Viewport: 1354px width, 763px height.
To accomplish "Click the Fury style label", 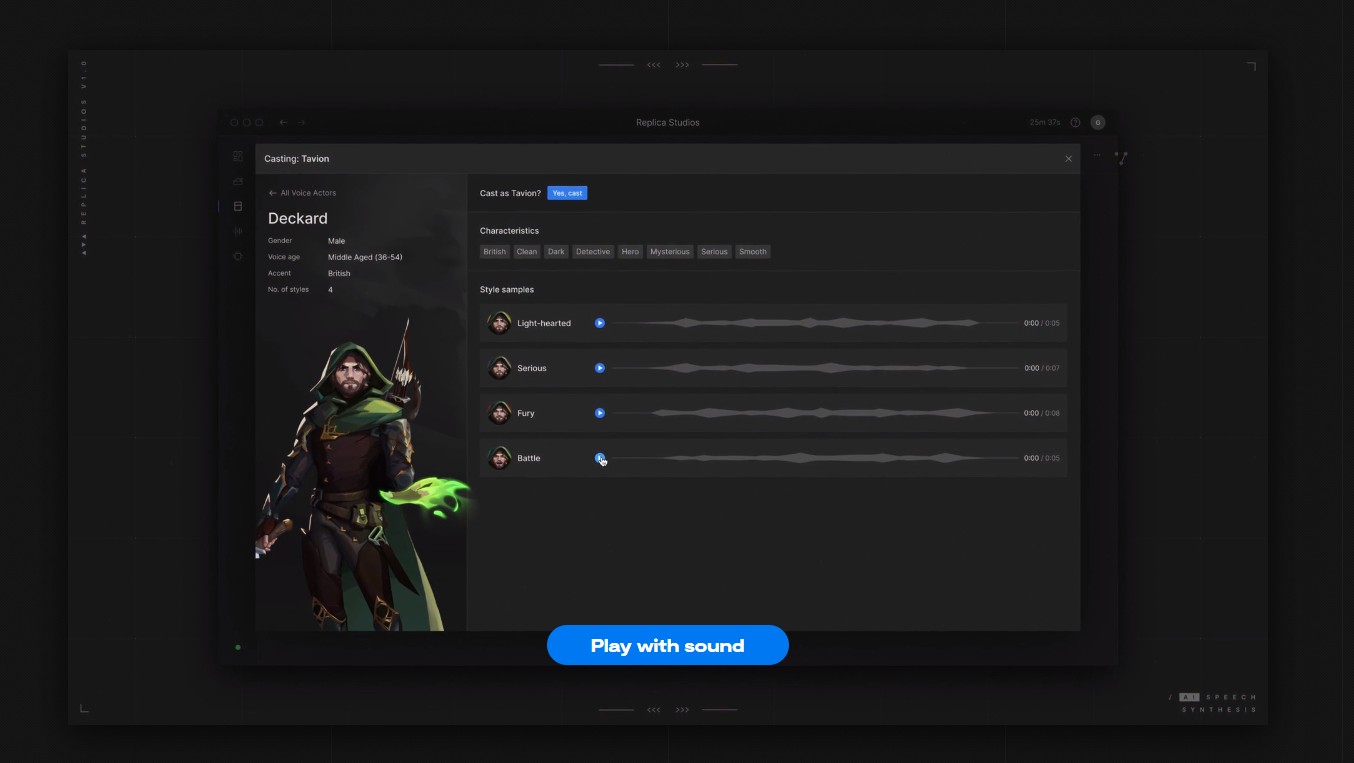I will 526,413.
